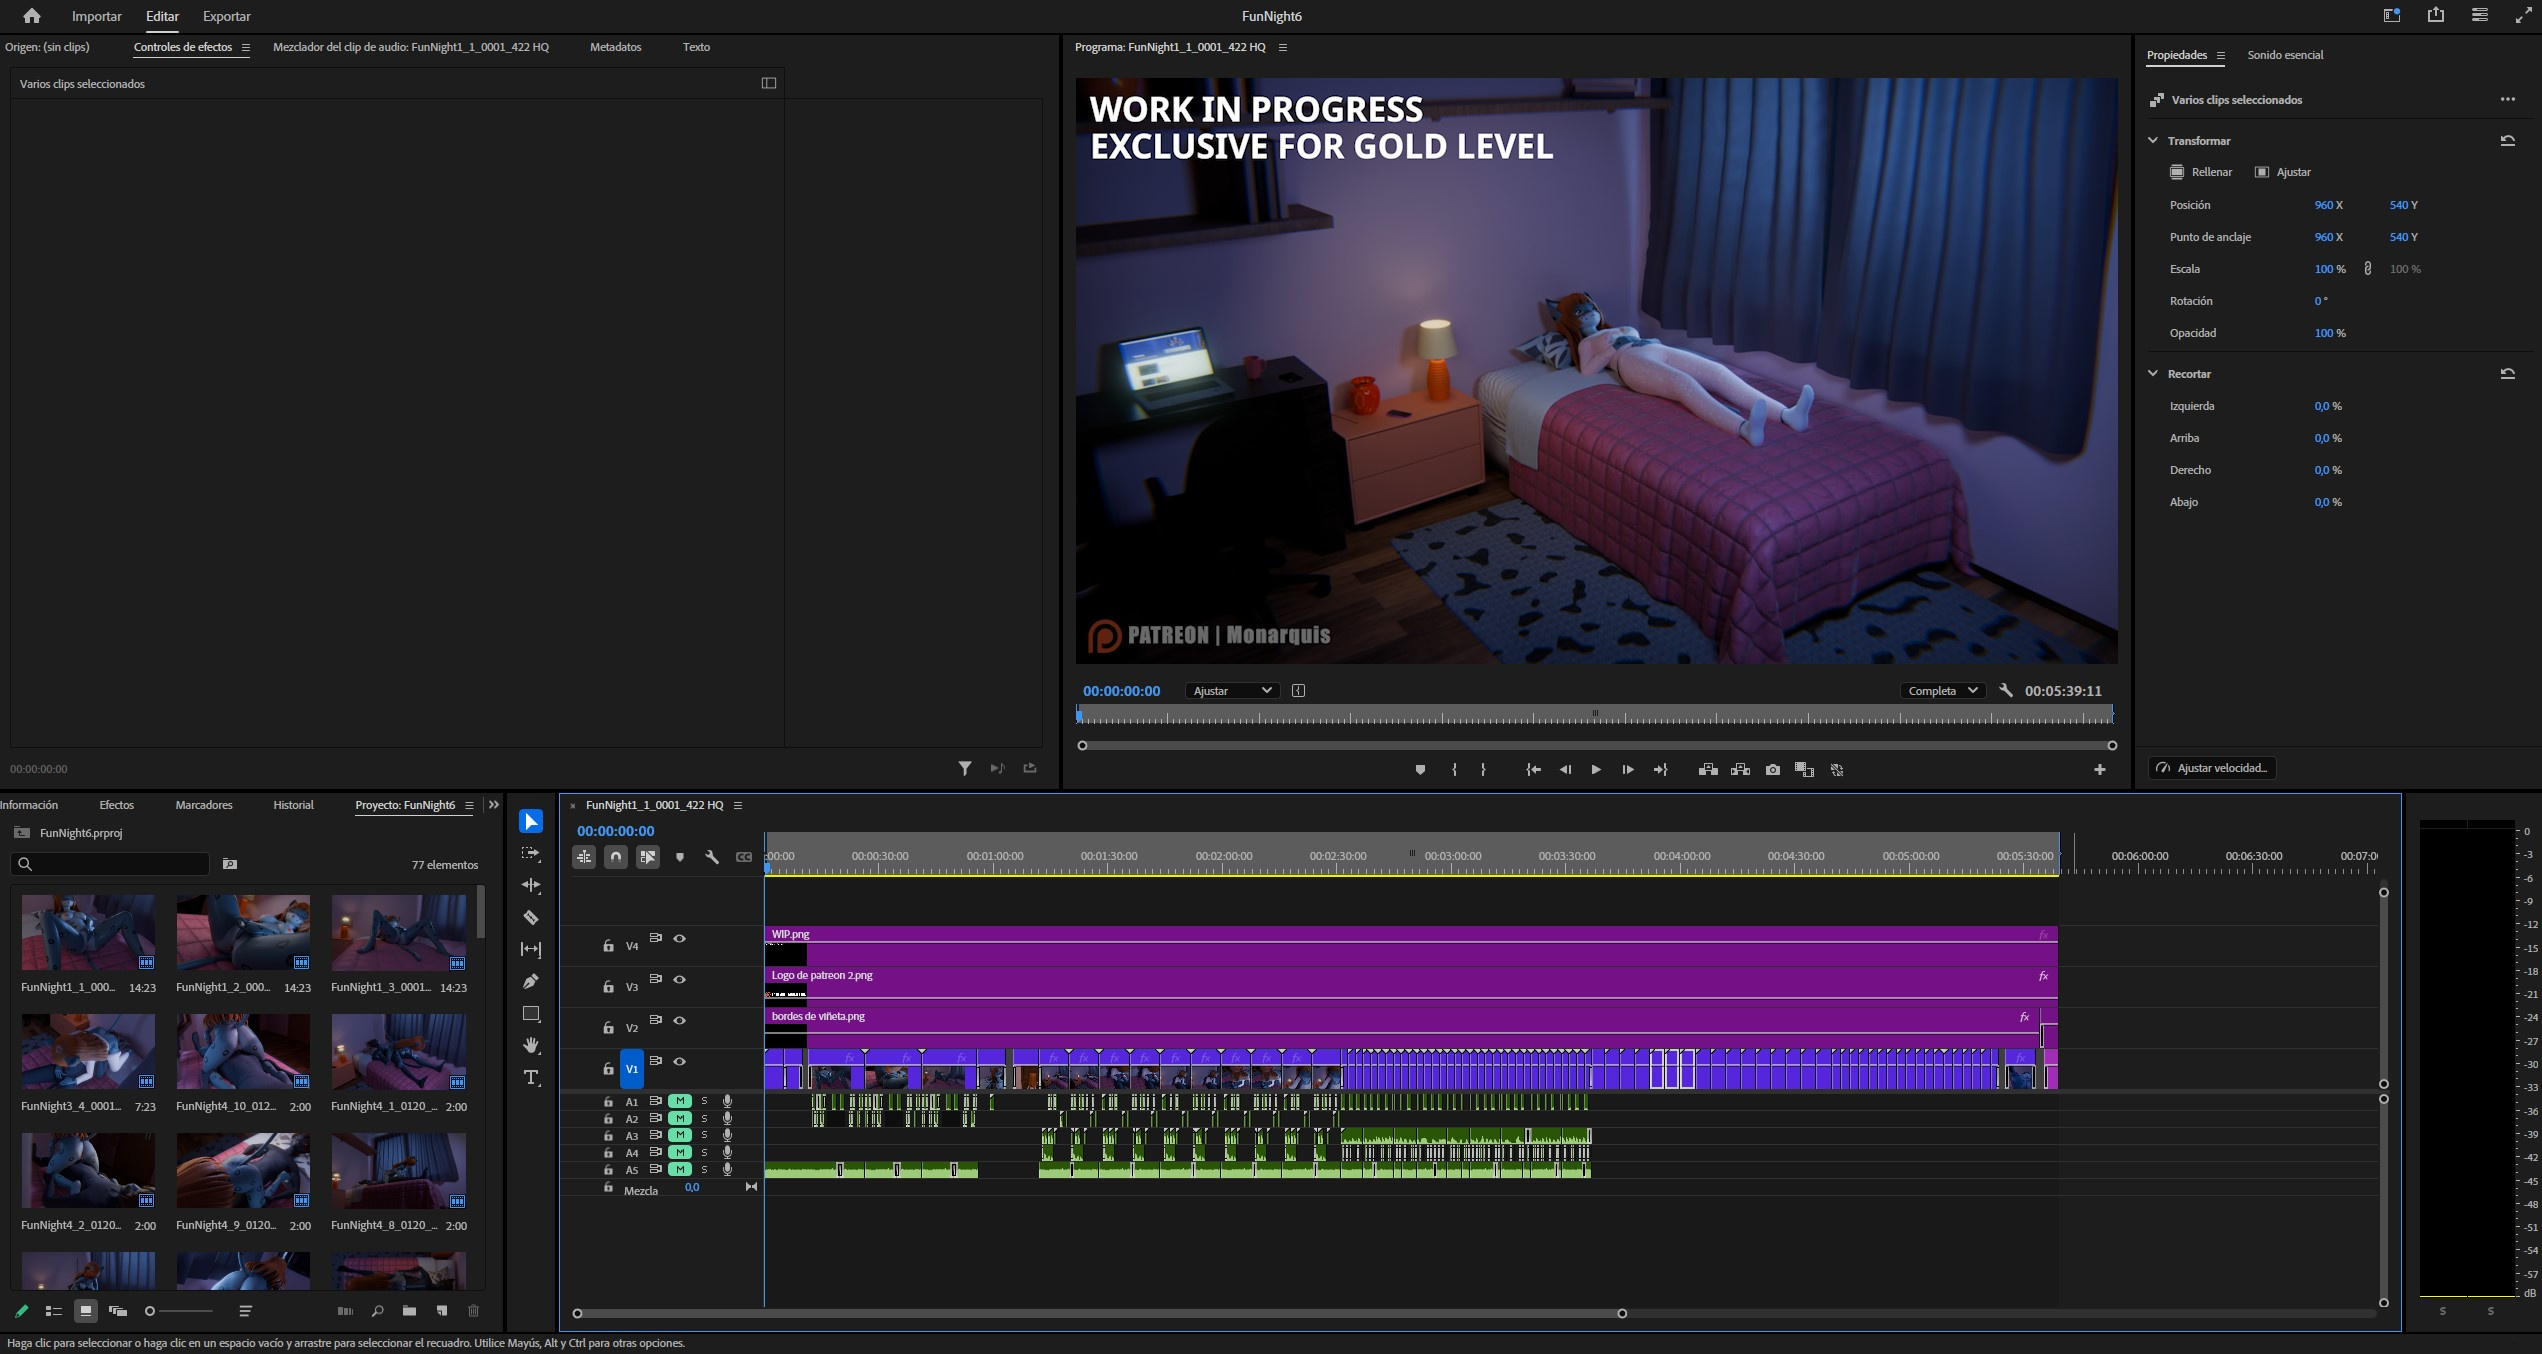Switch to the Importar tab
Viewport: 2542px width, 1354px height.
97,16
